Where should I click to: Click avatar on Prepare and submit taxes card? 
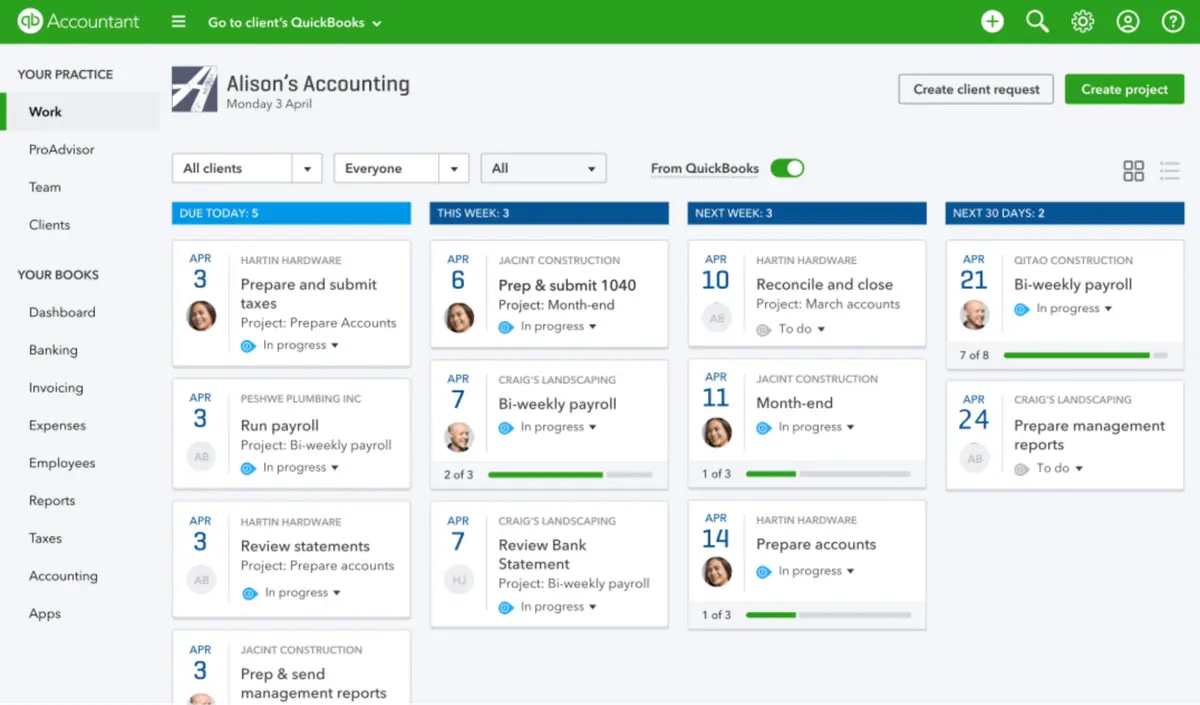(x=202, y=316)
